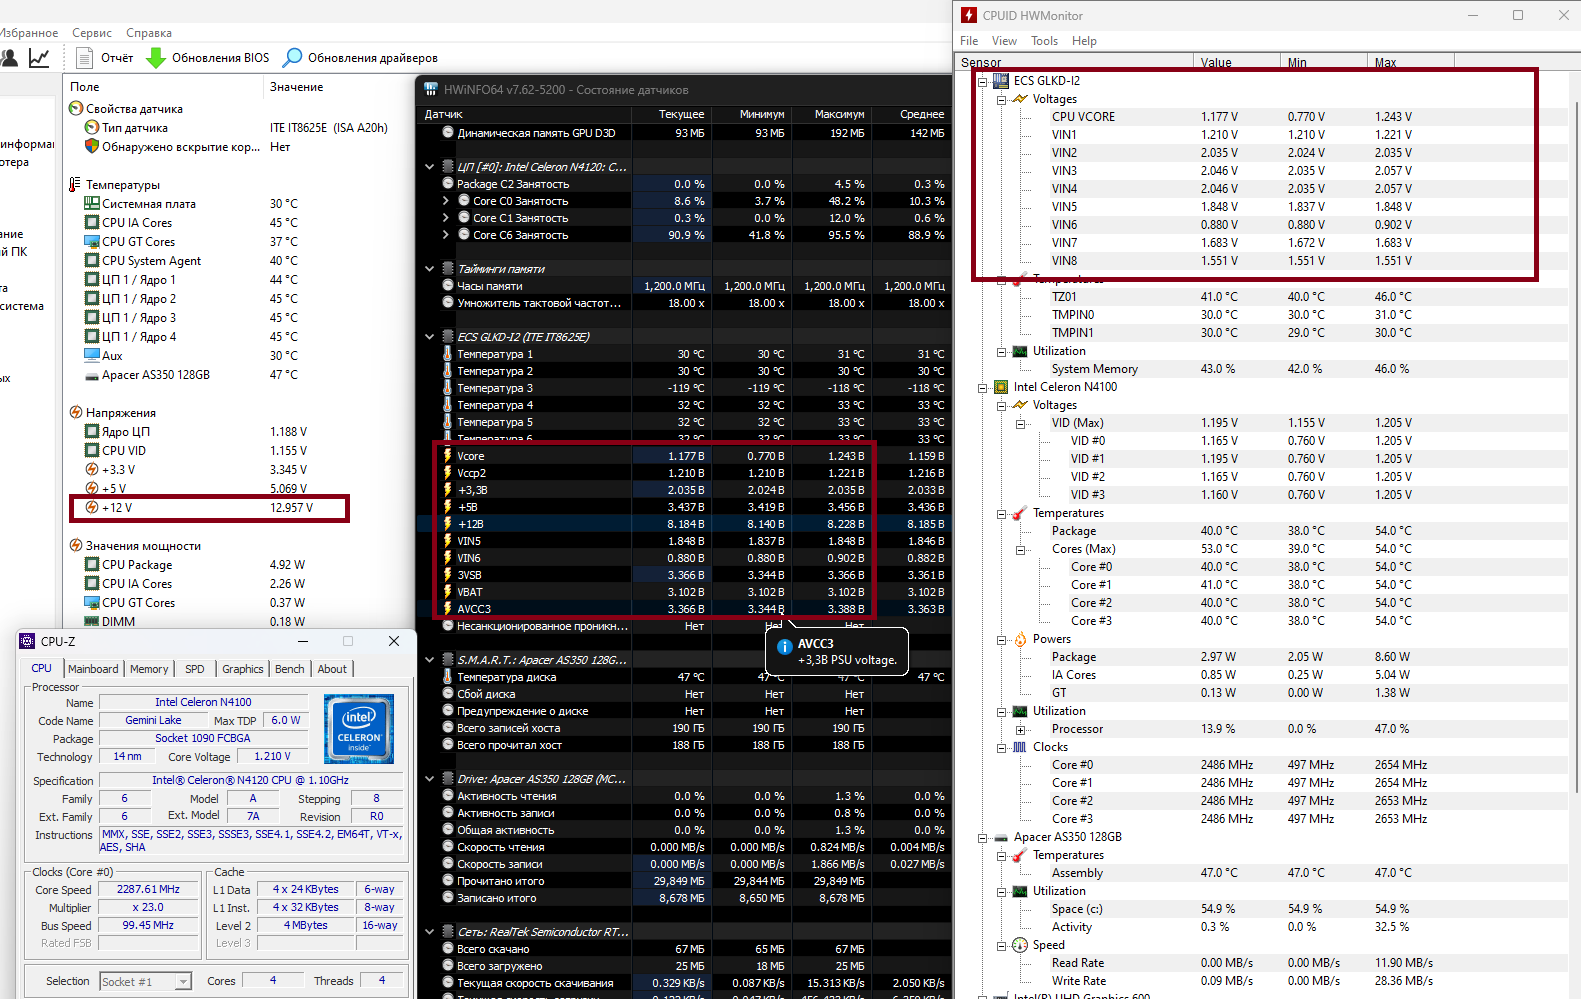Viewport: 1581px width, 999px height.
Task: Click the Core Speed value 2287.61 MHz
Action: click(x=148, y=889)
